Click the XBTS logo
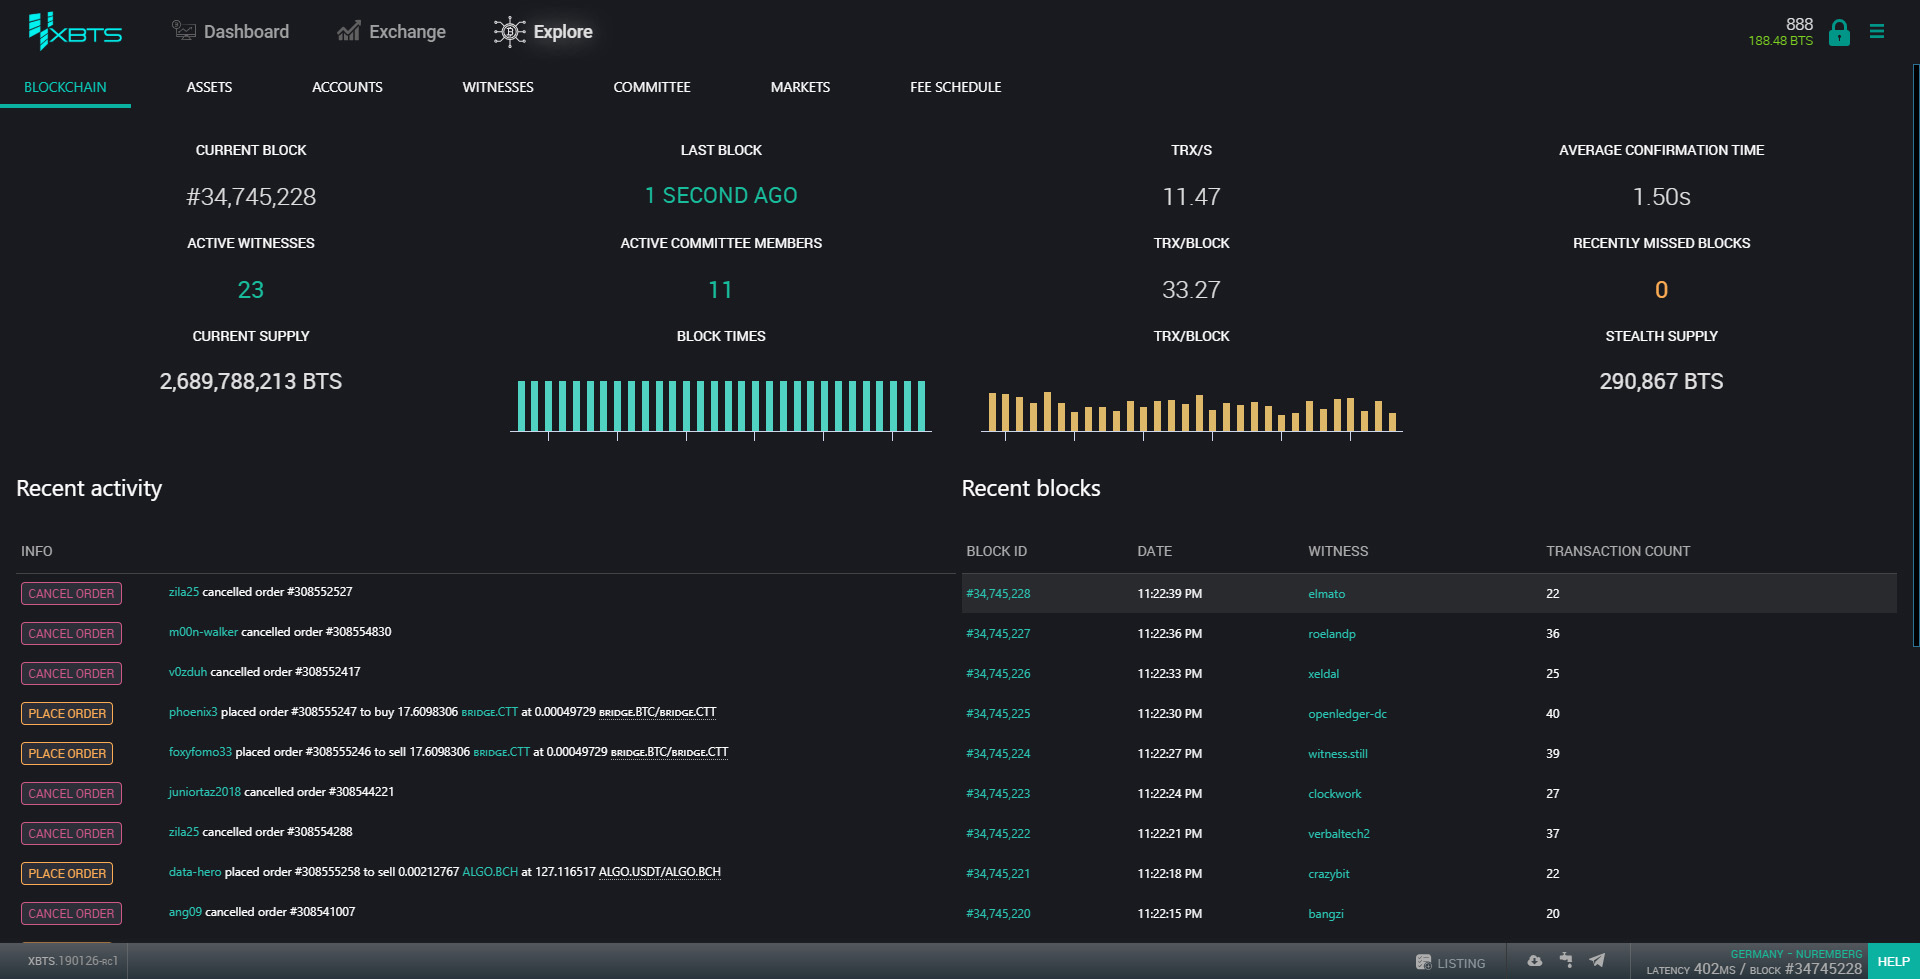 click(75, 32)
